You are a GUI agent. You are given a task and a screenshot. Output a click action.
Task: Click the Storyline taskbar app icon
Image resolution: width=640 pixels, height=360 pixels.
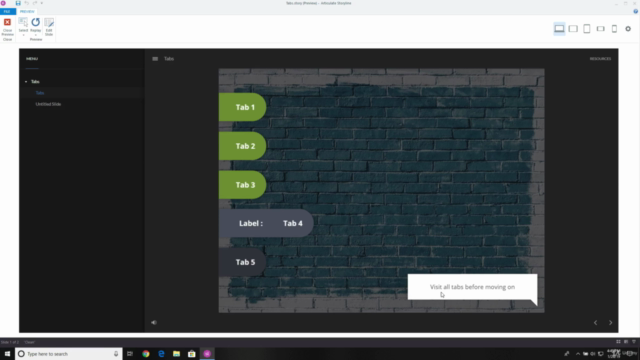[x=207, y=354]
